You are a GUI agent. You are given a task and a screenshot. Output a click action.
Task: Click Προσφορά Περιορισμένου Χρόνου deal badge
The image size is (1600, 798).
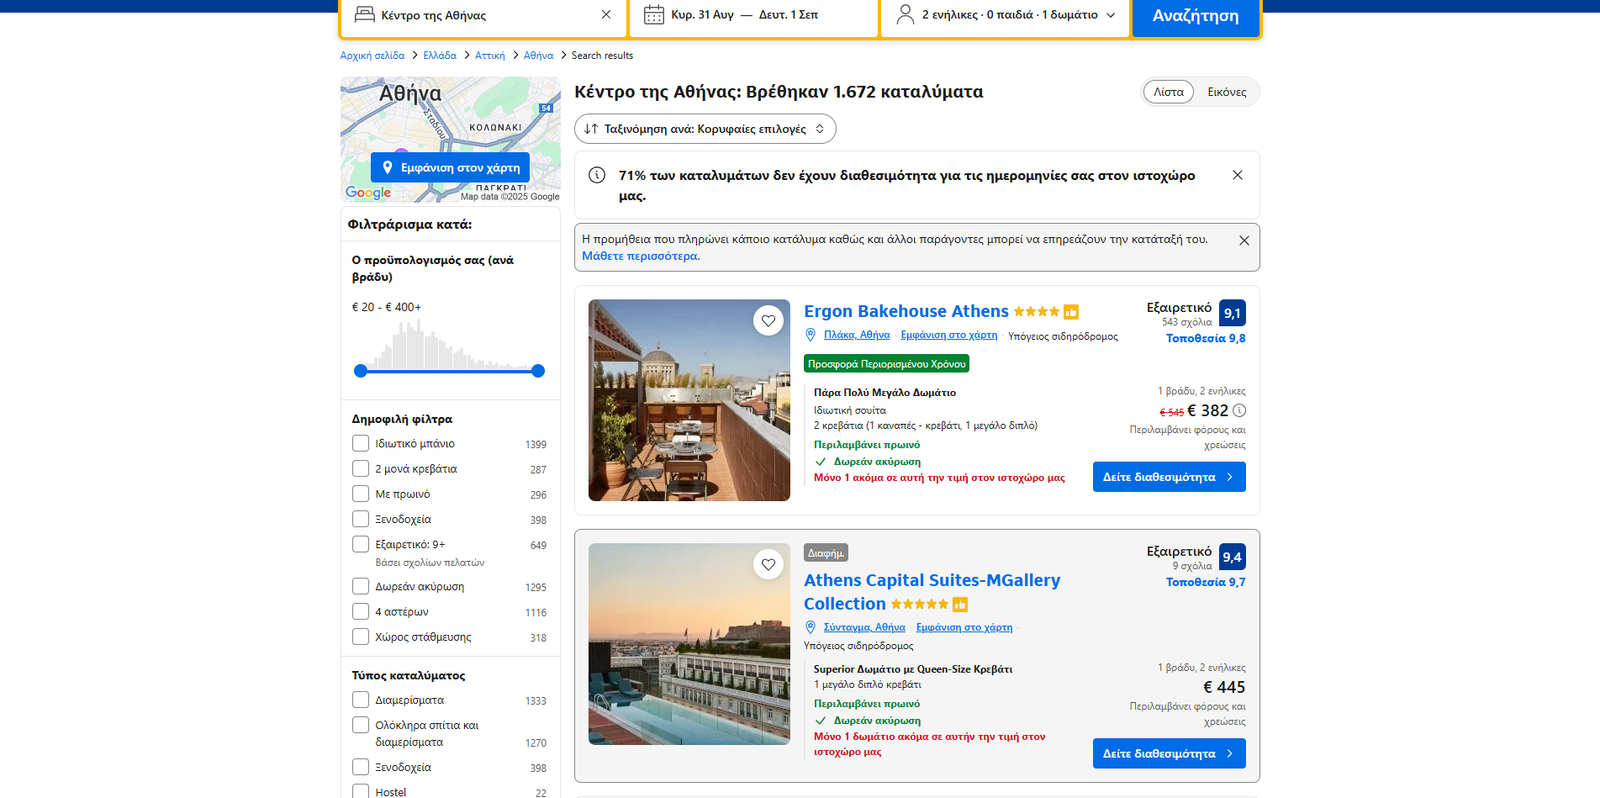887,364
